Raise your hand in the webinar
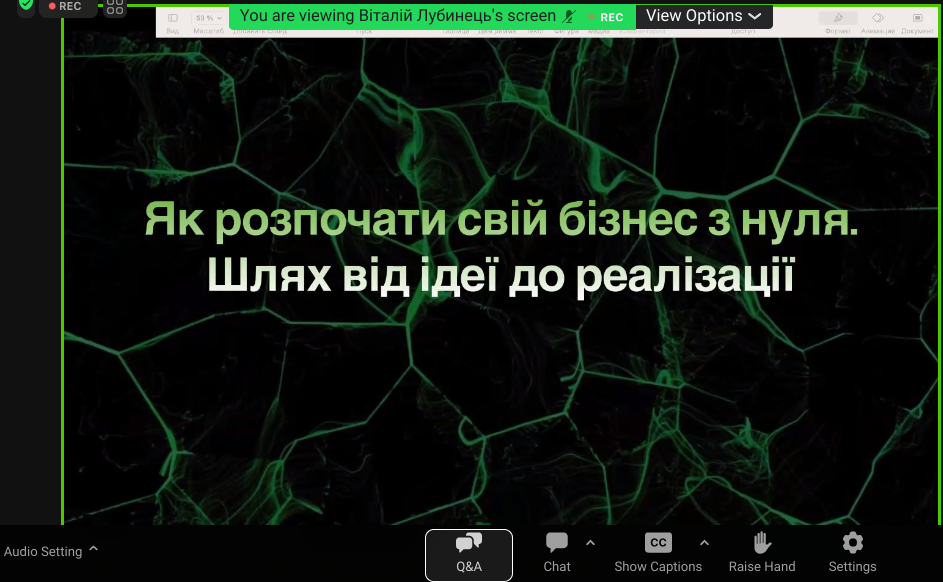 762,553
